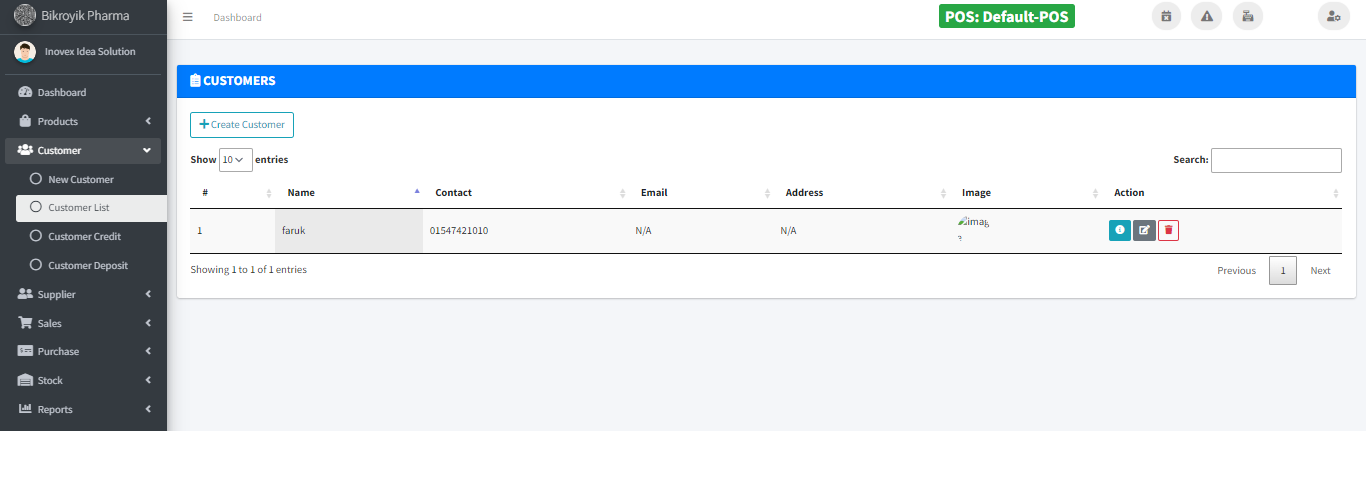Open the cash register POS icon
This screenshot has width=1366, height=483.
(1247, 16)
